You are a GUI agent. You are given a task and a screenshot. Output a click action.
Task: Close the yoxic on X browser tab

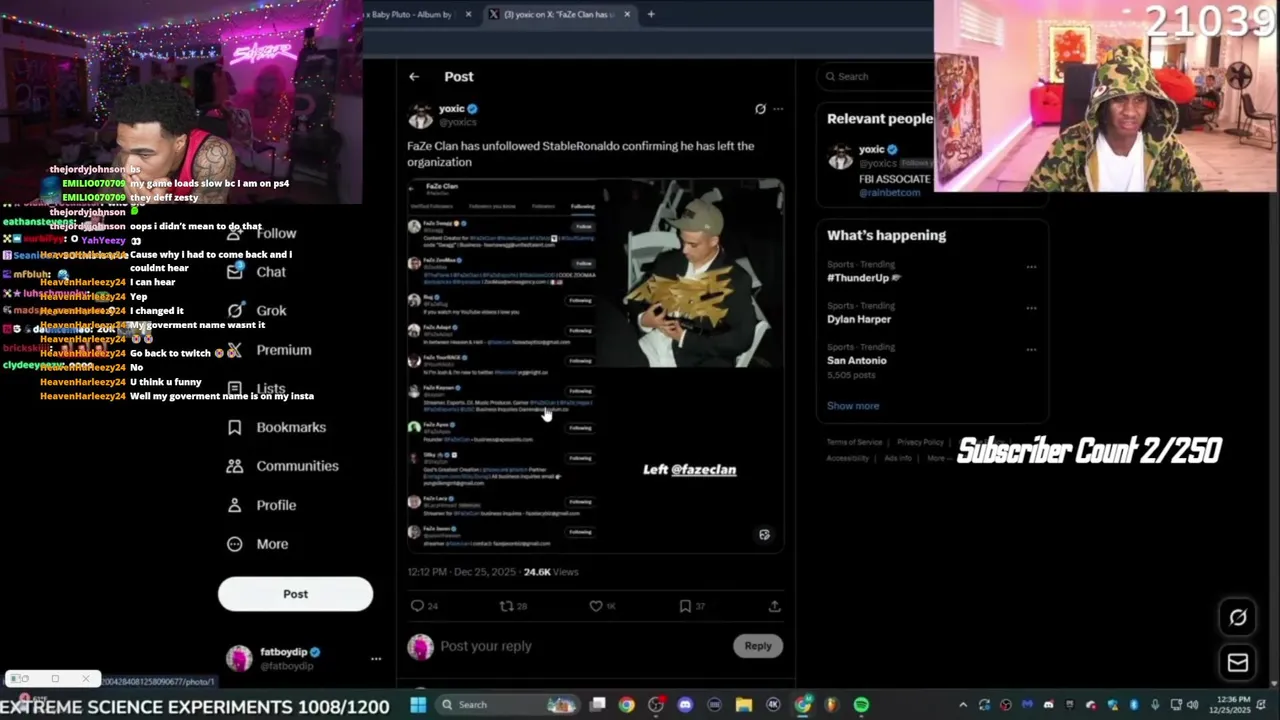click(627, 14)
